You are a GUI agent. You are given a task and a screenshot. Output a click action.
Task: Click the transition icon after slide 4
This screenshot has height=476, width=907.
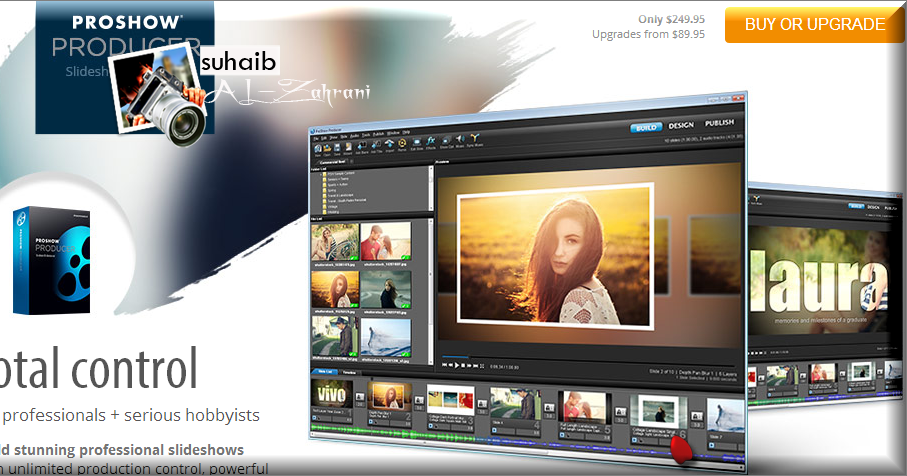[550, 408]
